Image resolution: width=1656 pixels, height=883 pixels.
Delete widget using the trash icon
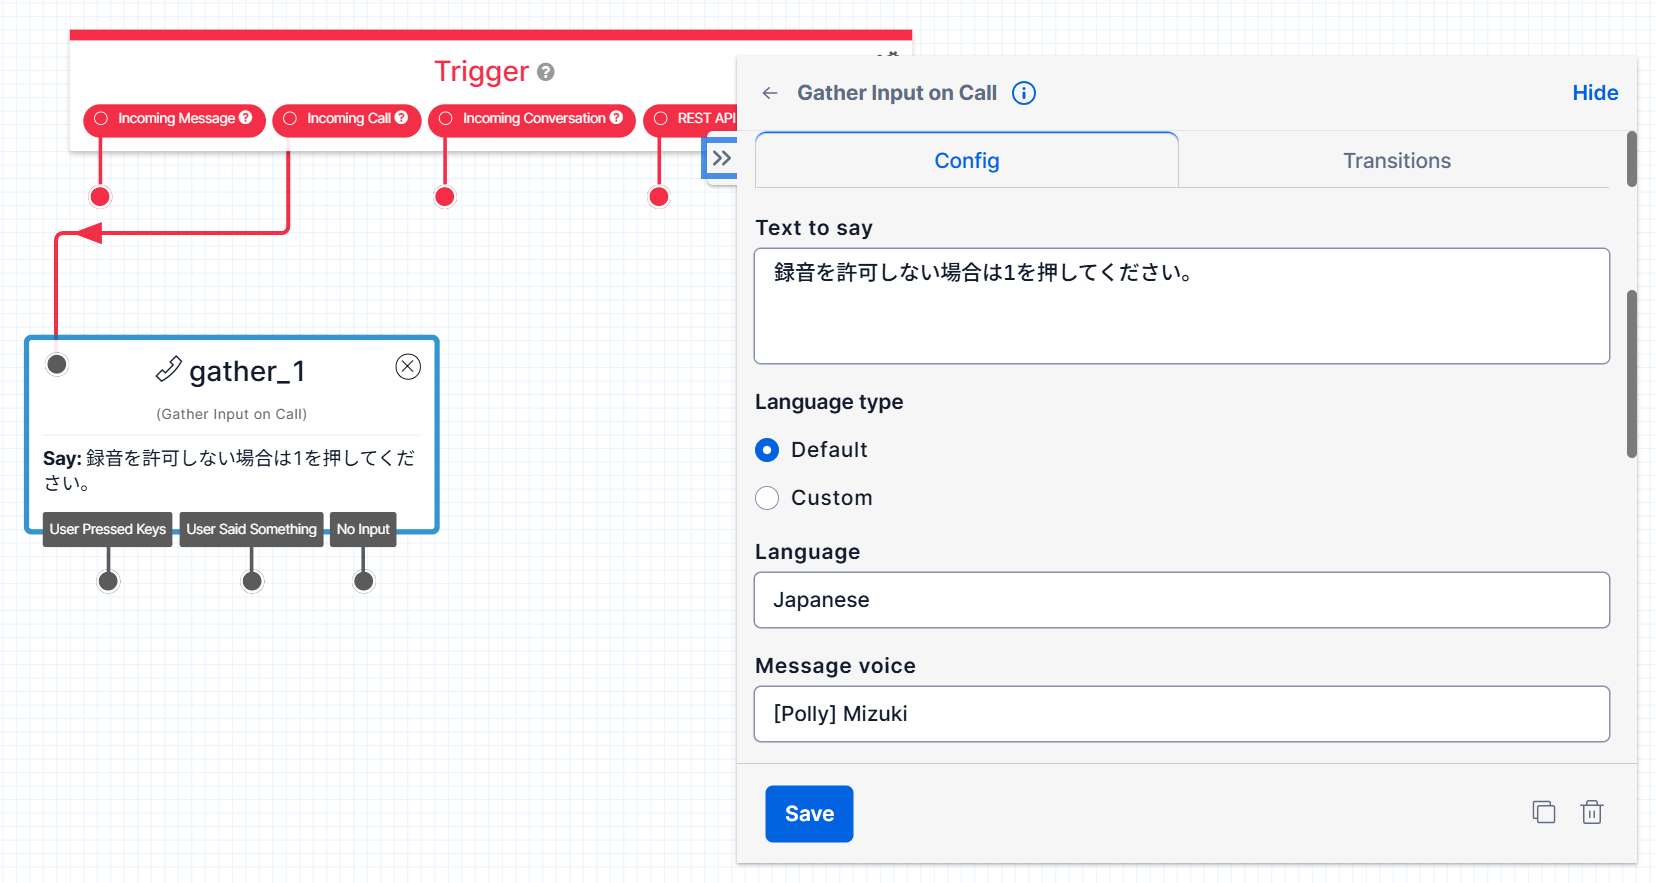[x=1591, y=812]
